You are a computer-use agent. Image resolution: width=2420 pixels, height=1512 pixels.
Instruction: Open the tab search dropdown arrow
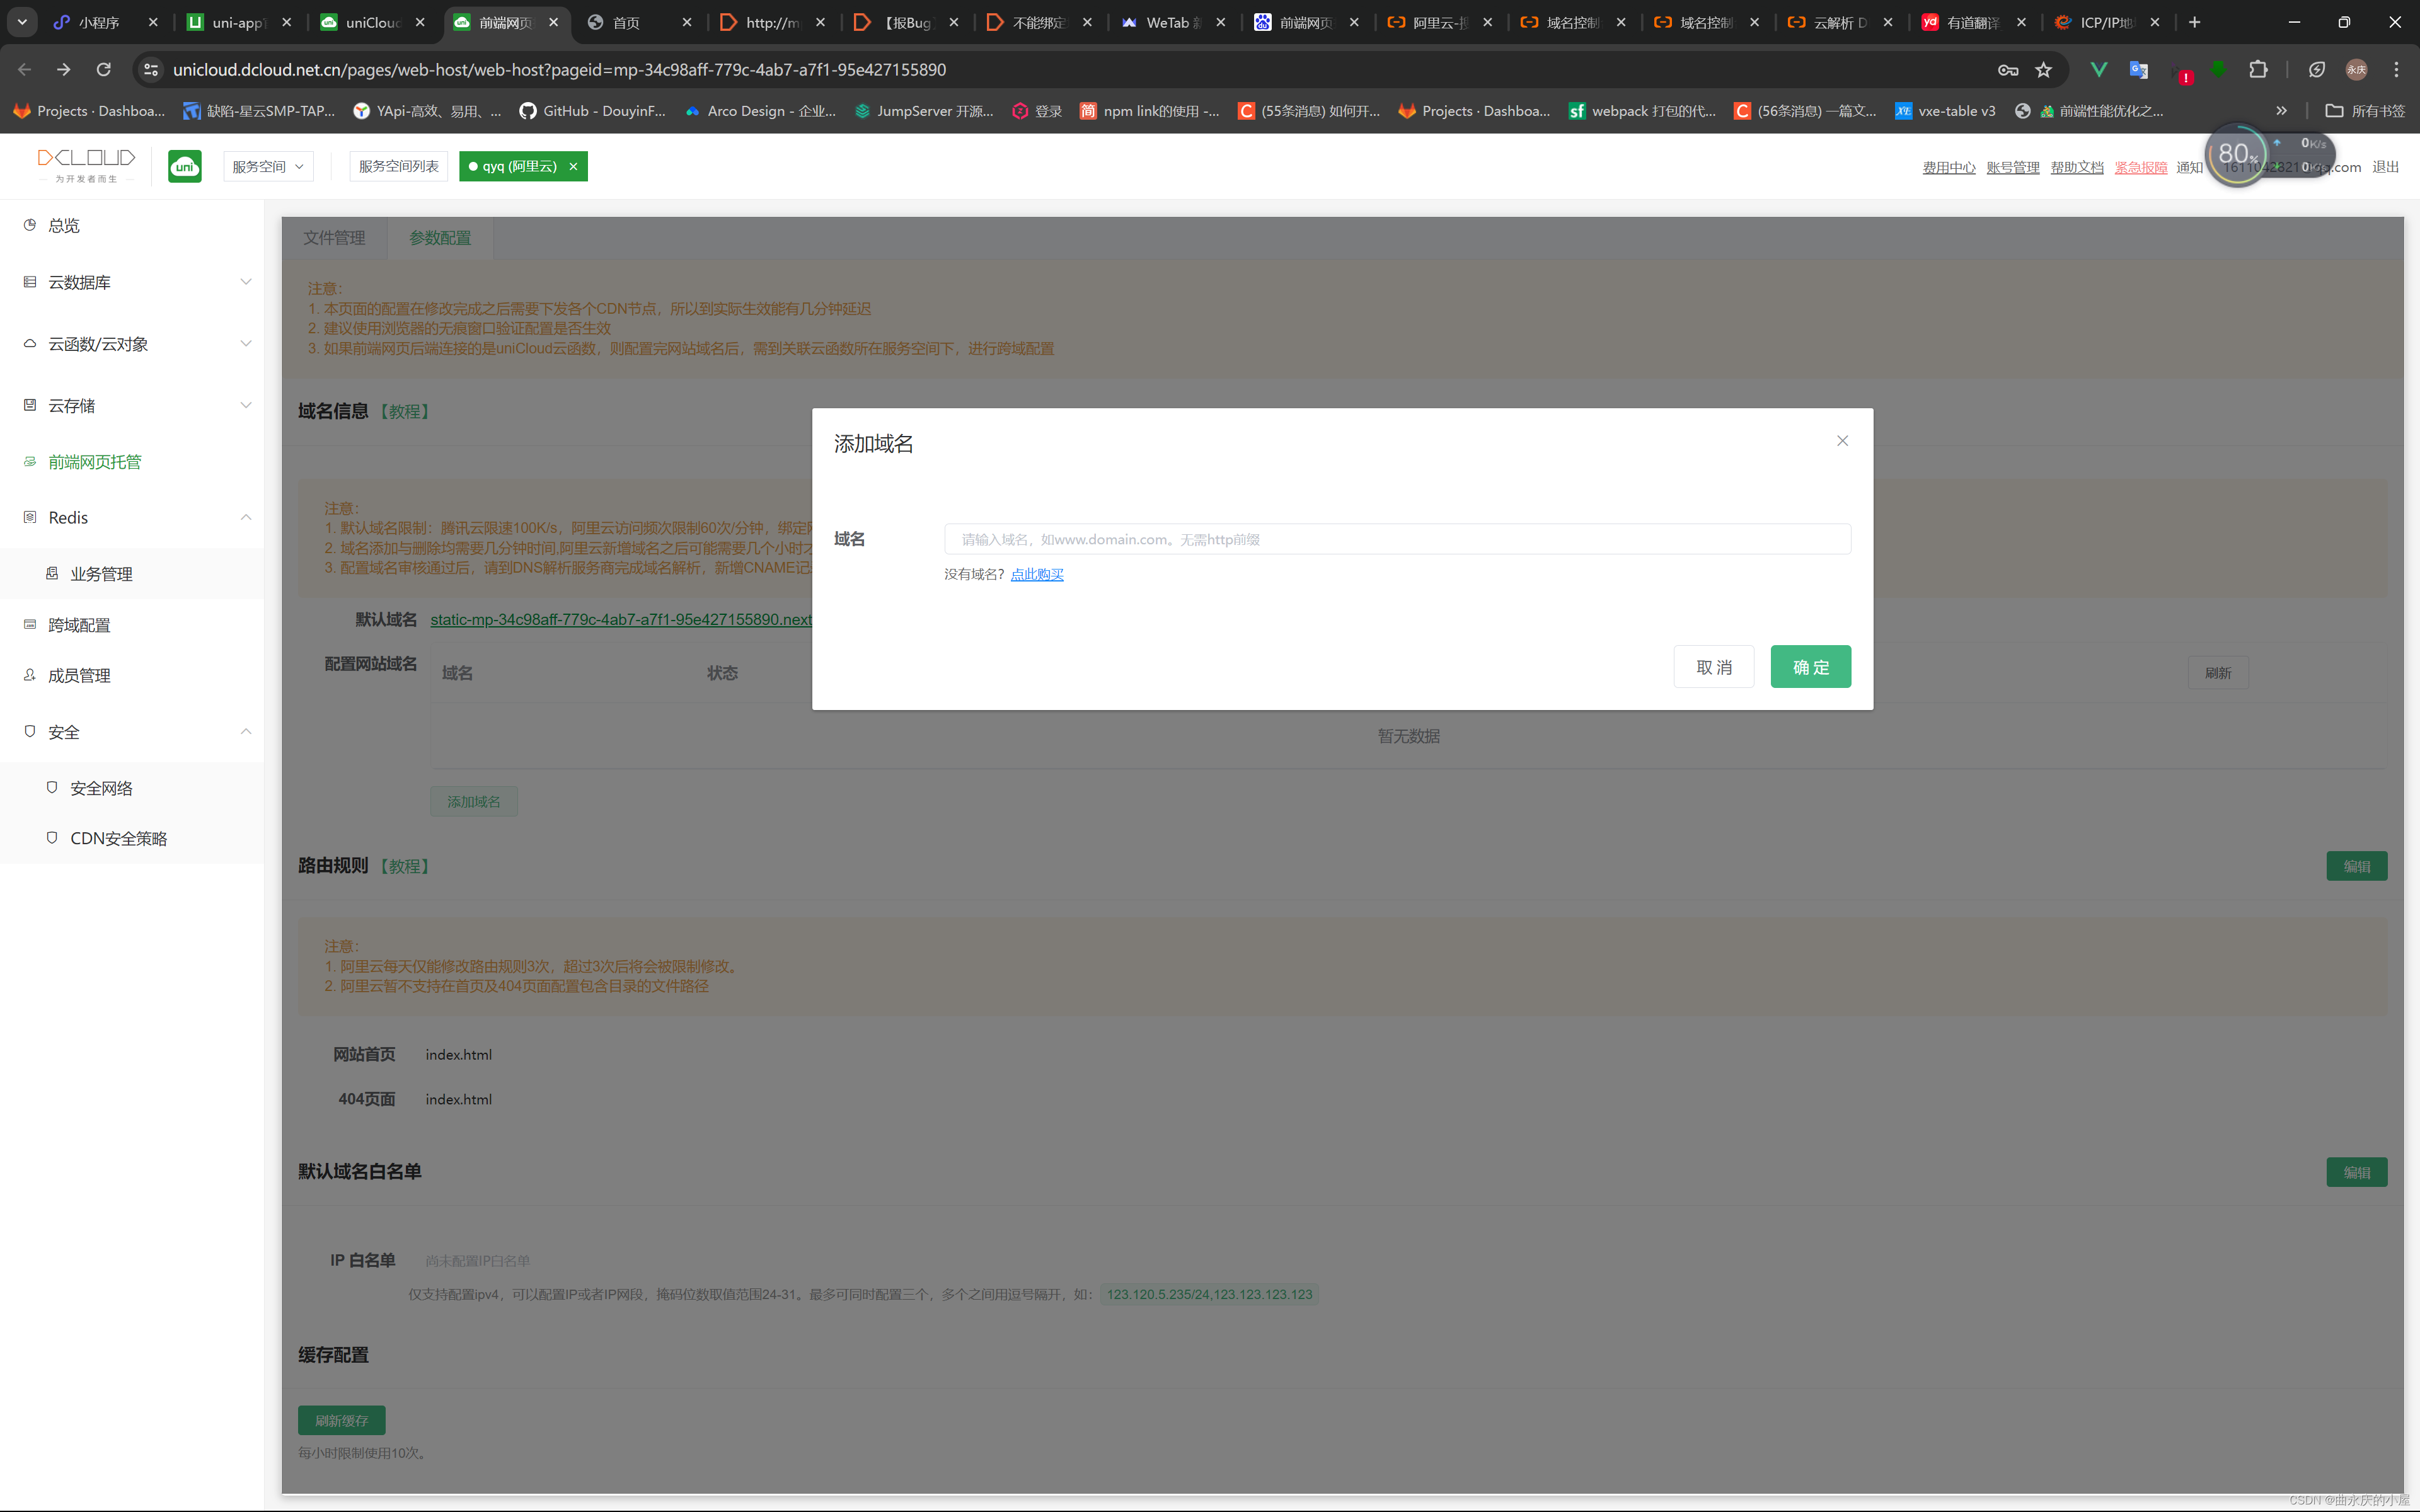[22, 22]
